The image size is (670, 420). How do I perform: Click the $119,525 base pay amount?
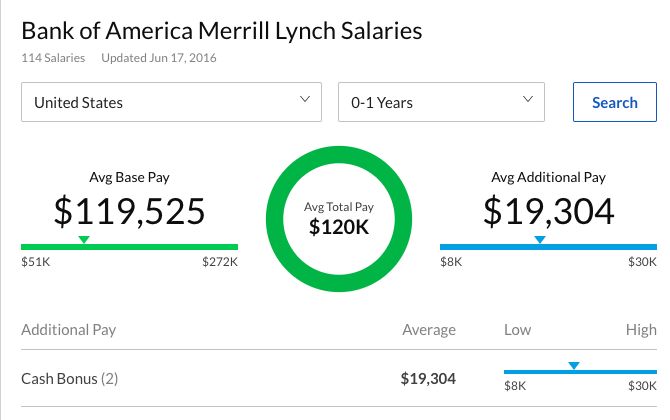(x=129, y=211)
